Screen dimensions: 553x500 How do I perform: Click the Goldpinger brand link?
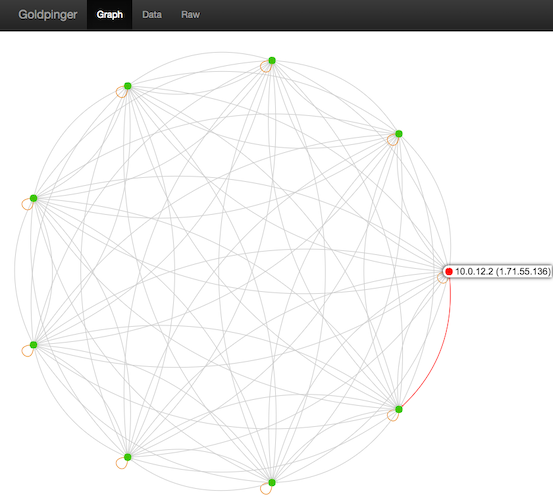pyautogui.click(x=48, y=14)
